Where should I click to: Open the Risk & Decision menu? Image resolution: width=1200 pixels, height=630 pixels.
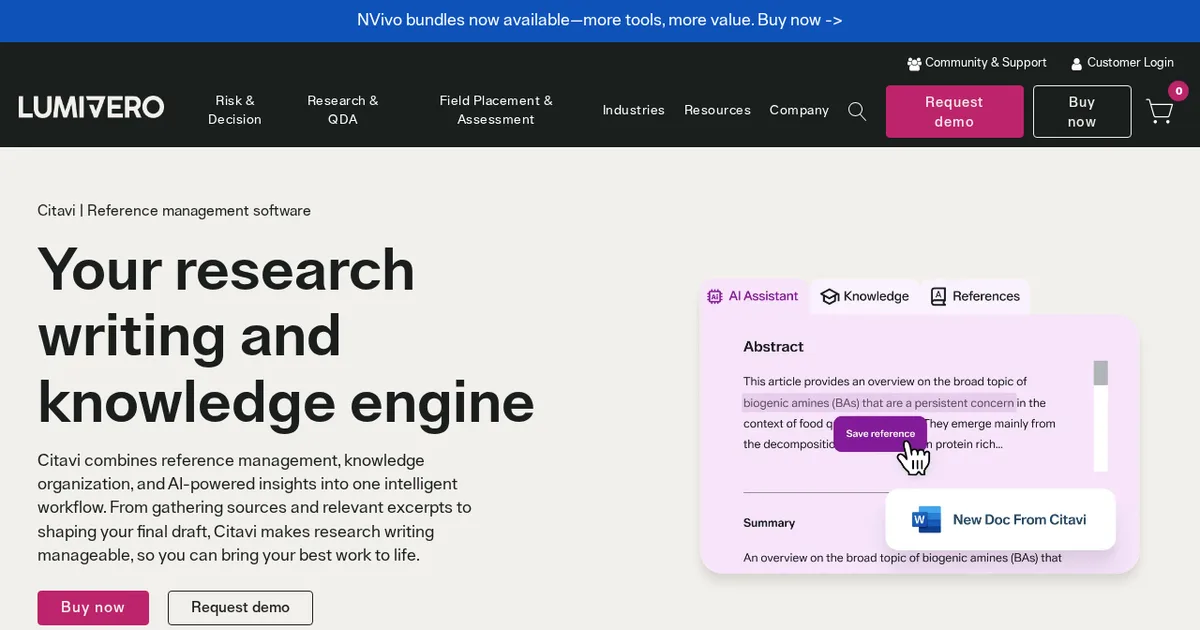[235, 110]
